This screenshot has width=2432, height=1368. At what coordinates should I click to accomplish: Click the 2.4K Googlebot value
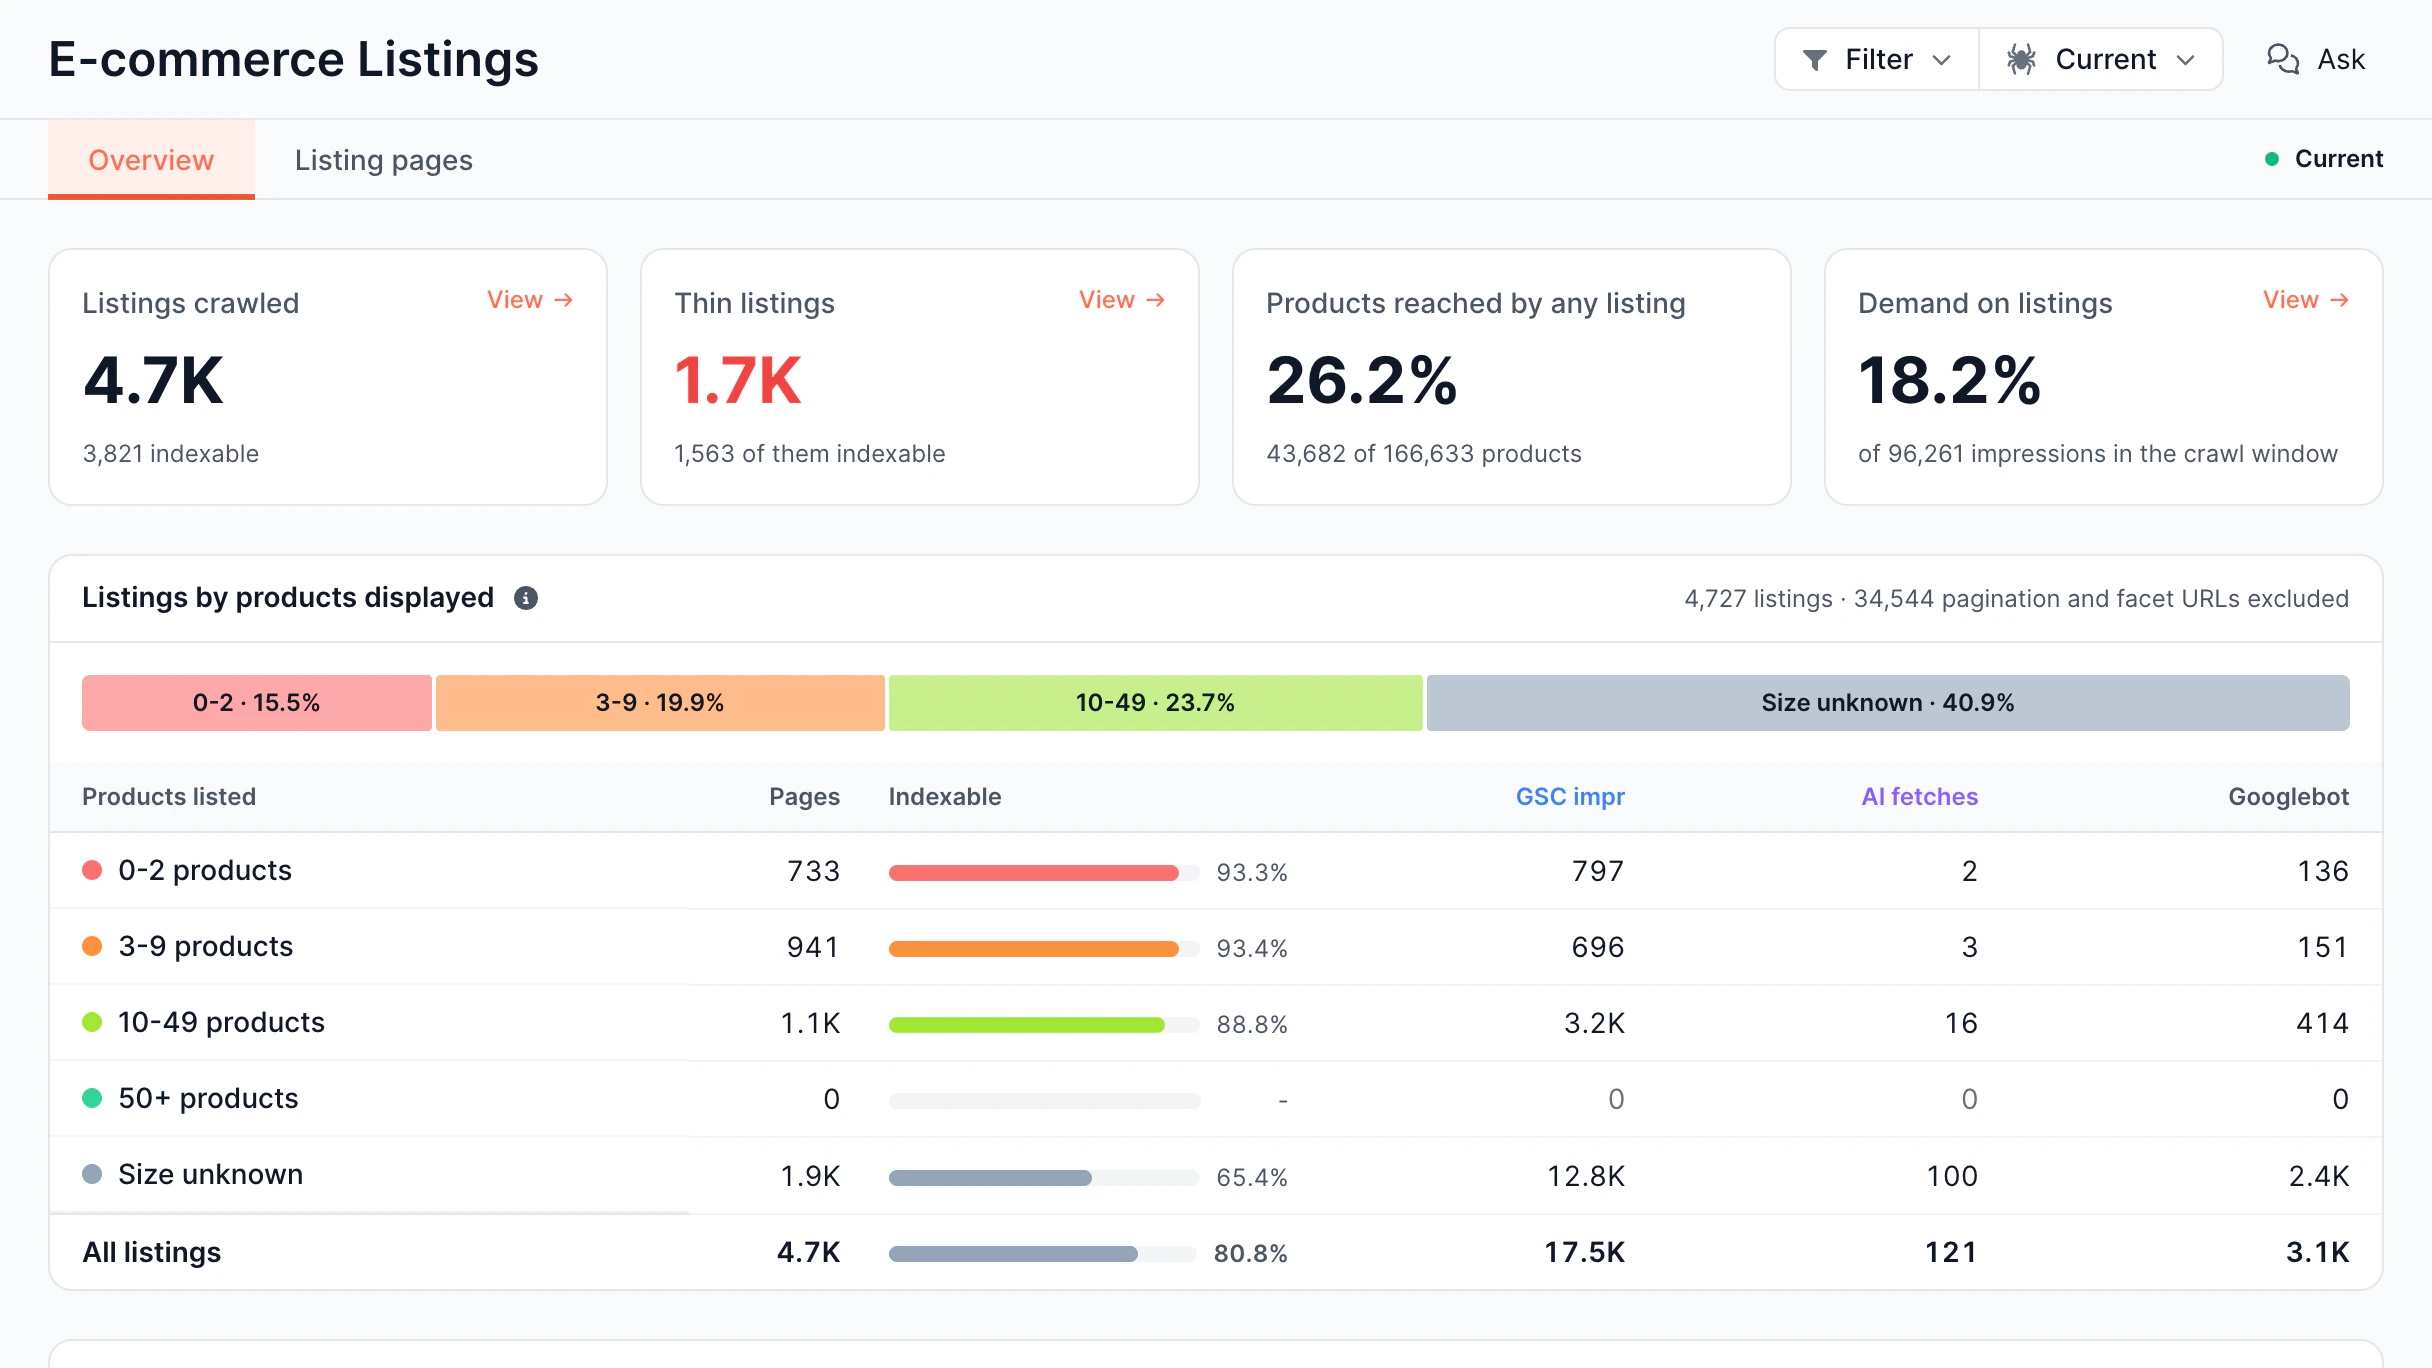pos(2319,1176)
